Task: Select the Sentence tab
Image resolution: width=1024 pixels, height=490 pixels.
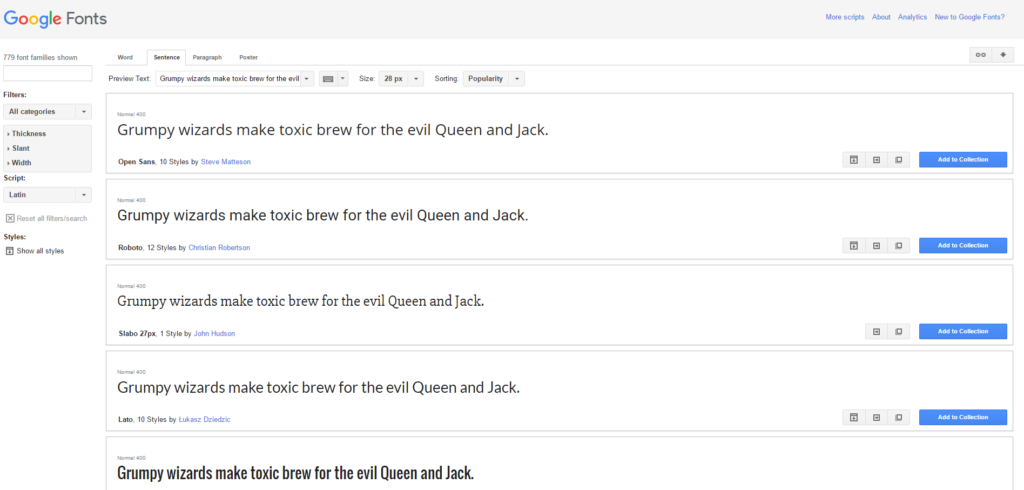Action: pos(167,57)
